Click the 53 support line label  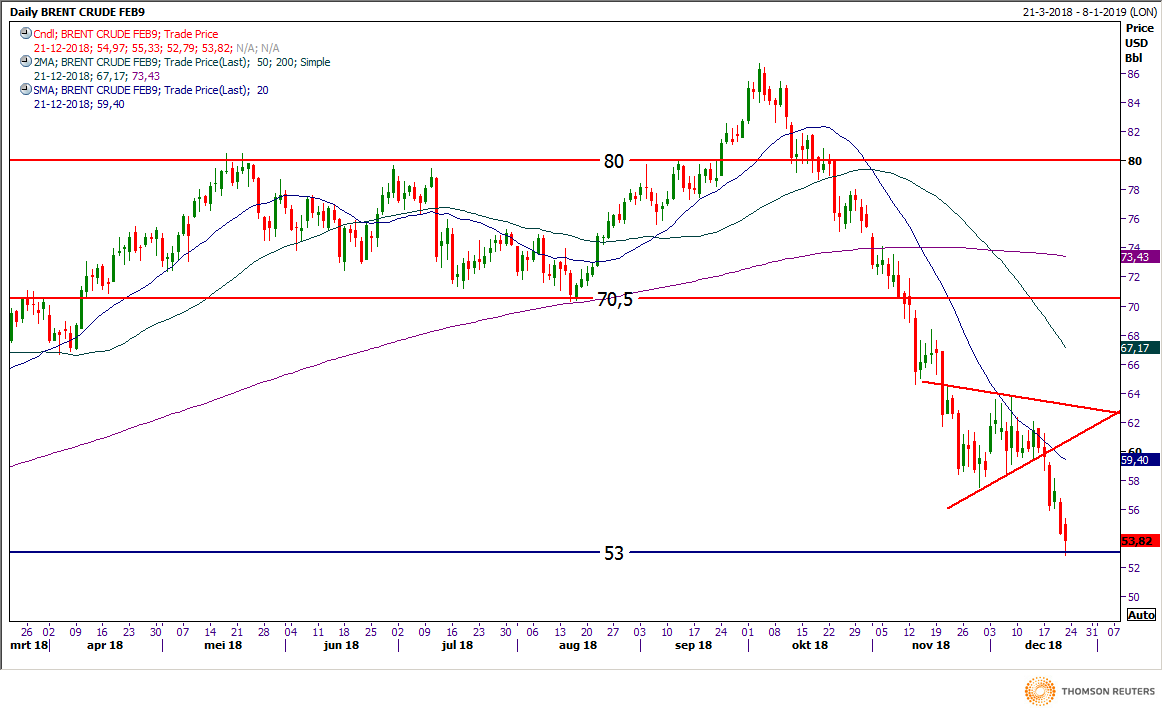click(613, 553)
